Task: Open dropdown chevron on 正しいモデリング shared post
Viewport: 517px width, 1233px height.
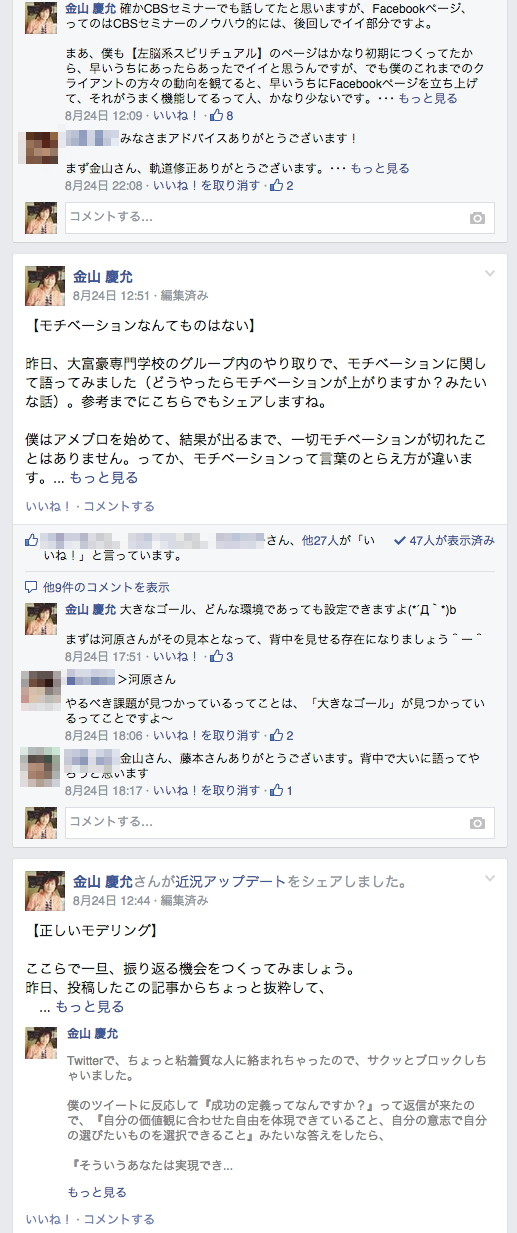Action: [490, 879]
